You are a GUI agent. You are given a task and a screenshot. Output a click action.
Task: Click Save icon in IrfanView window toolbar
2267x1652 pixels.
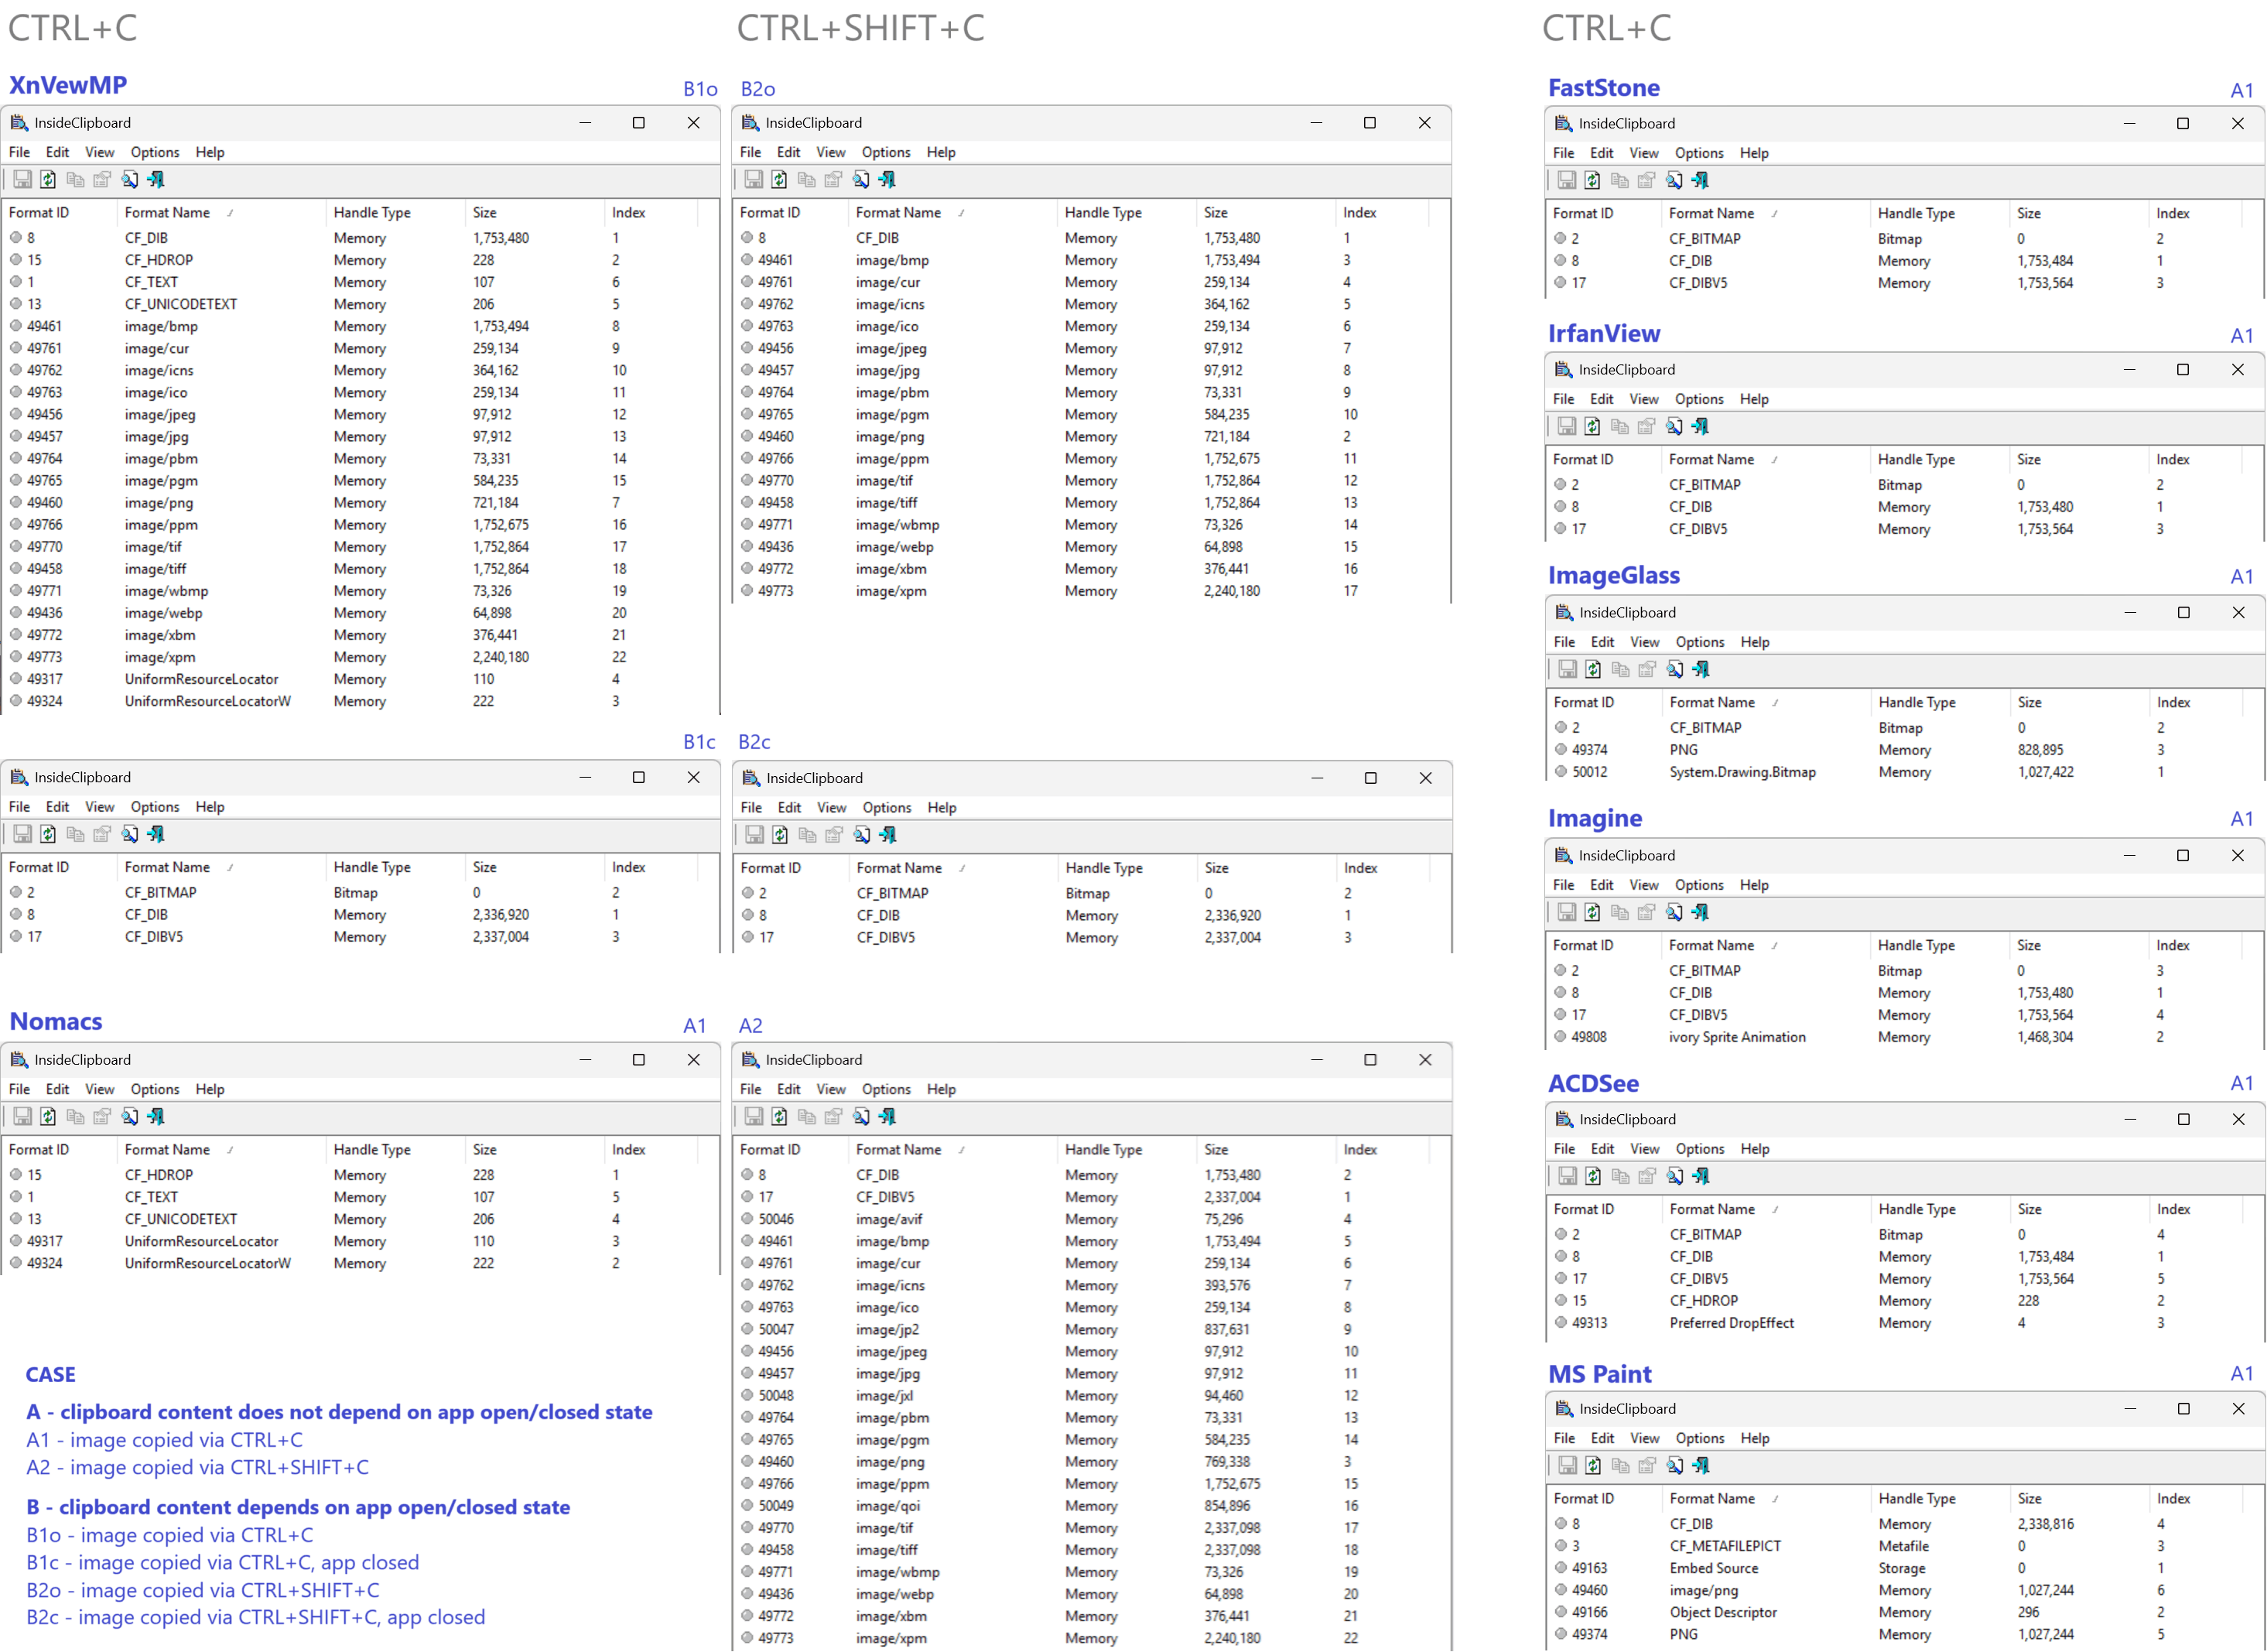[x=1566, y=427]
